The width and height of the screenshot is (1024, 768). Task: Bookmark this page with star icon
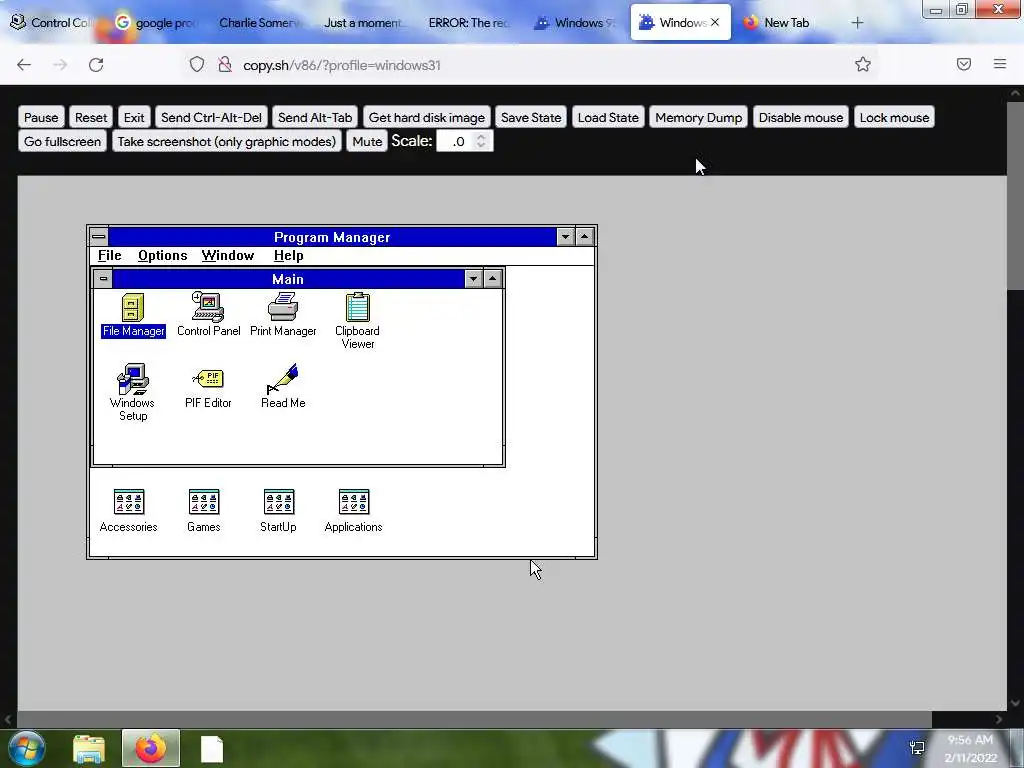click(x=863, y=64)
